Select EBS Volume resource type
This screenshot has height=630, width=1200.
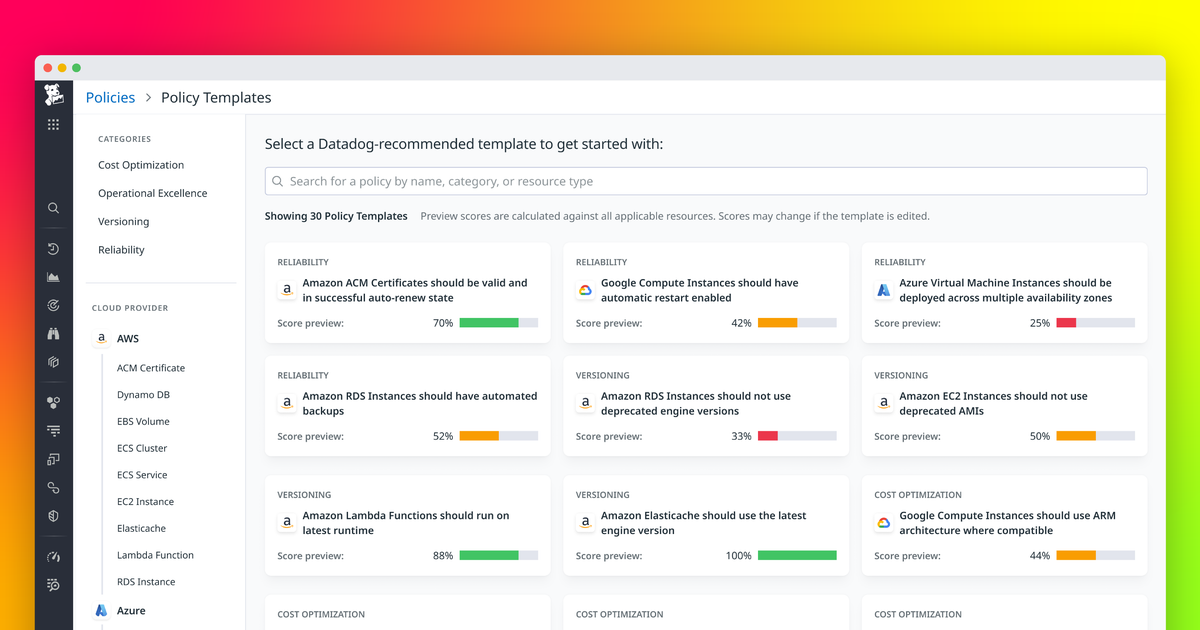click(x=143, y=422)
